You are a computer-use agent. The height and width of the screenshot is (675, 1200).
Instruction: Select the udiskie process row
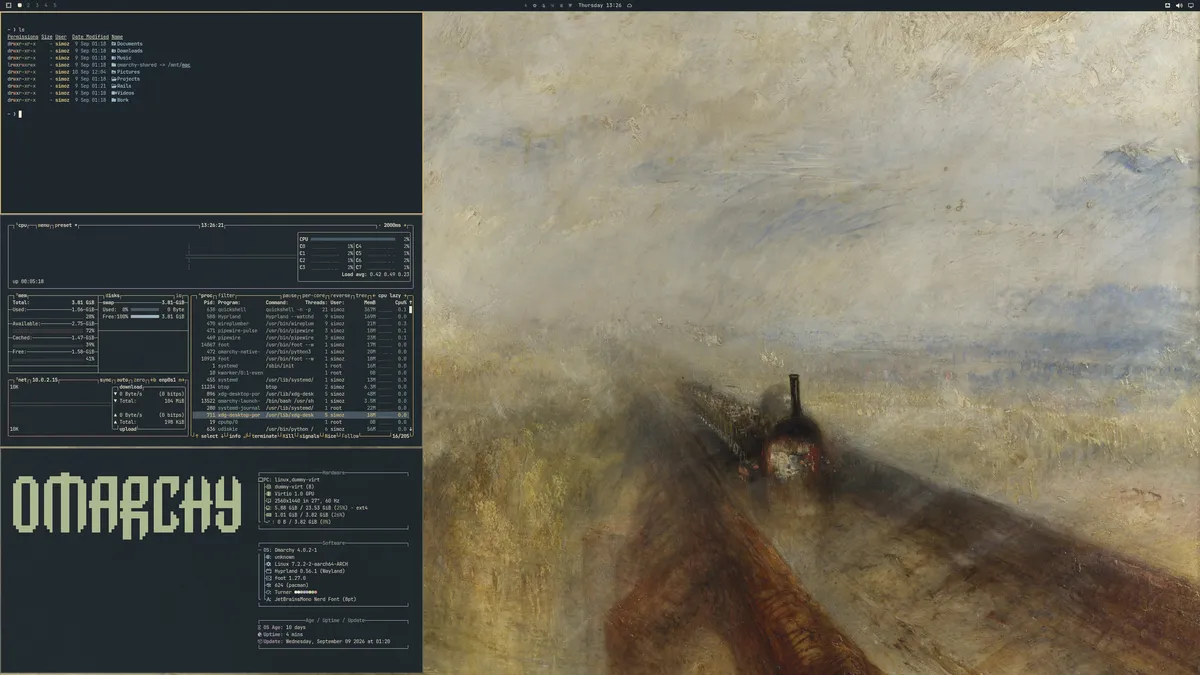point(300,429)
